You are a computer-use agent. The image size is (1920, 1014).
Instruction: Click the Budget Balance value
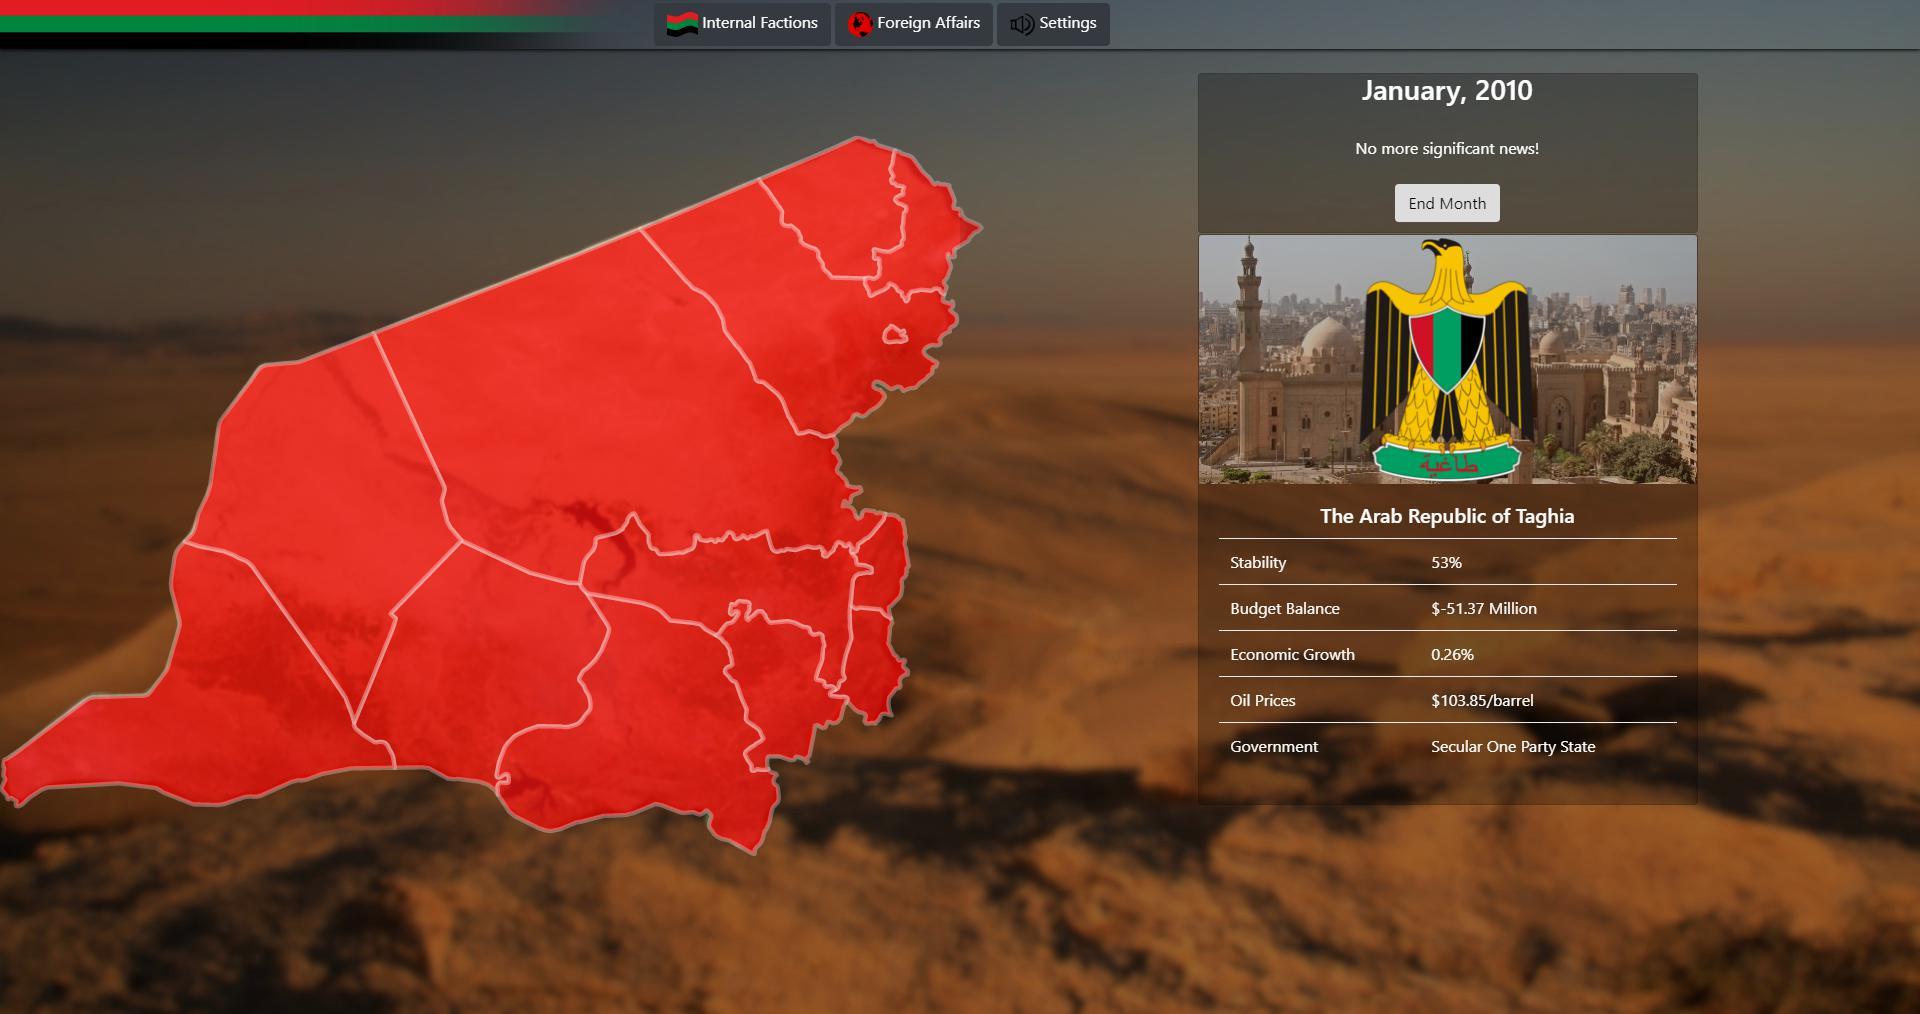[x=1483, y=608]
